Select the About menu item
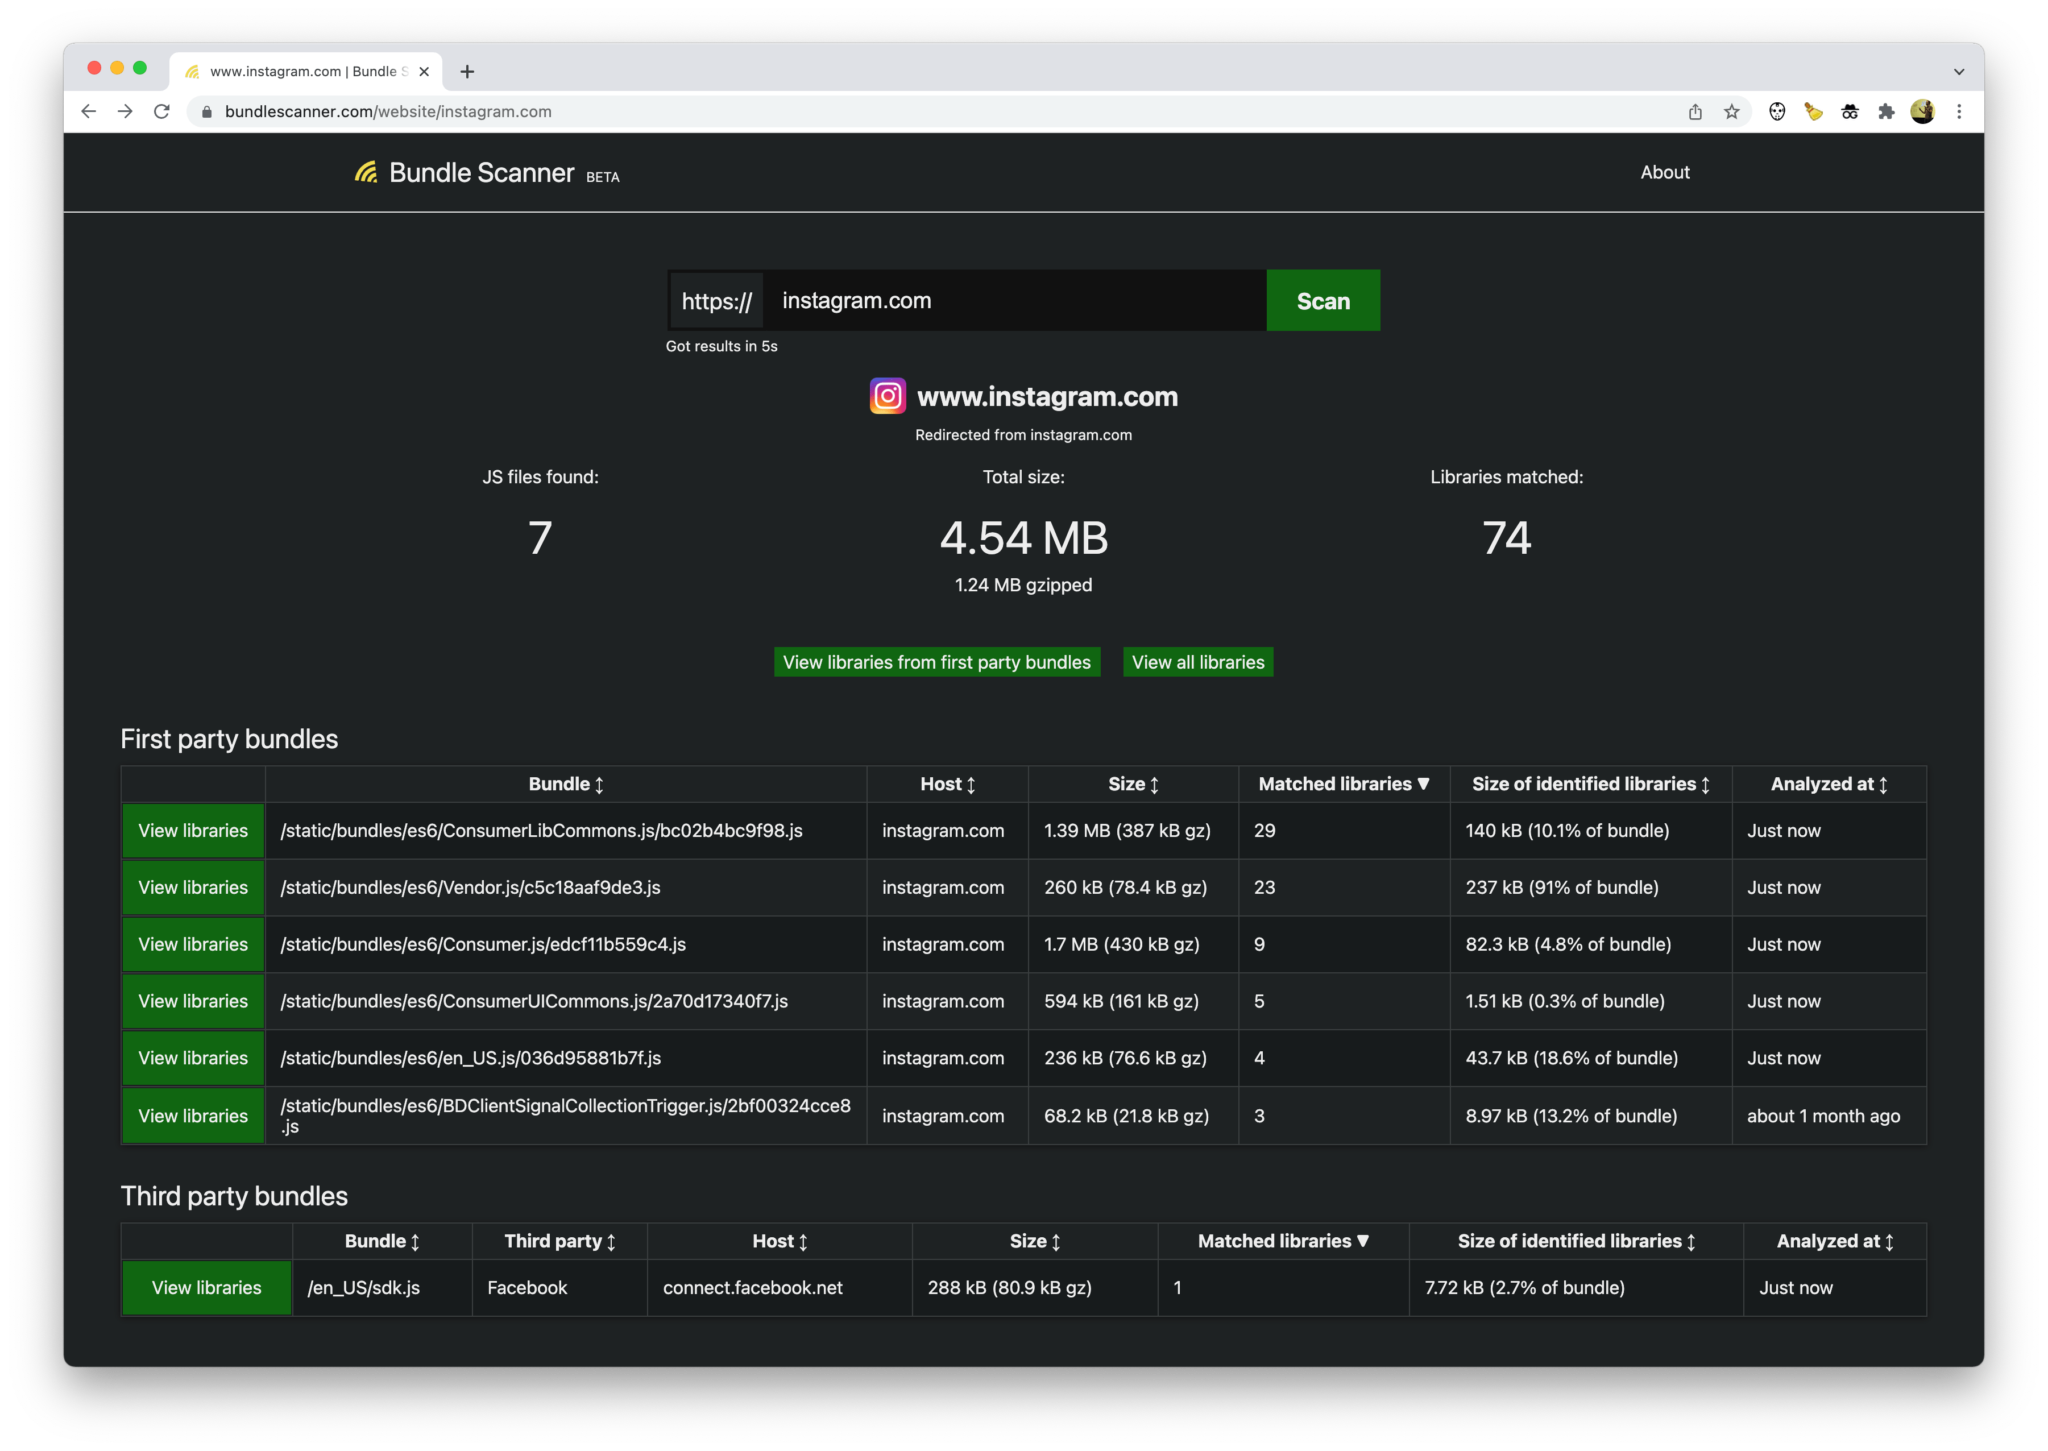Viewport: 2048px width, 1451px height. point(1664,171)
